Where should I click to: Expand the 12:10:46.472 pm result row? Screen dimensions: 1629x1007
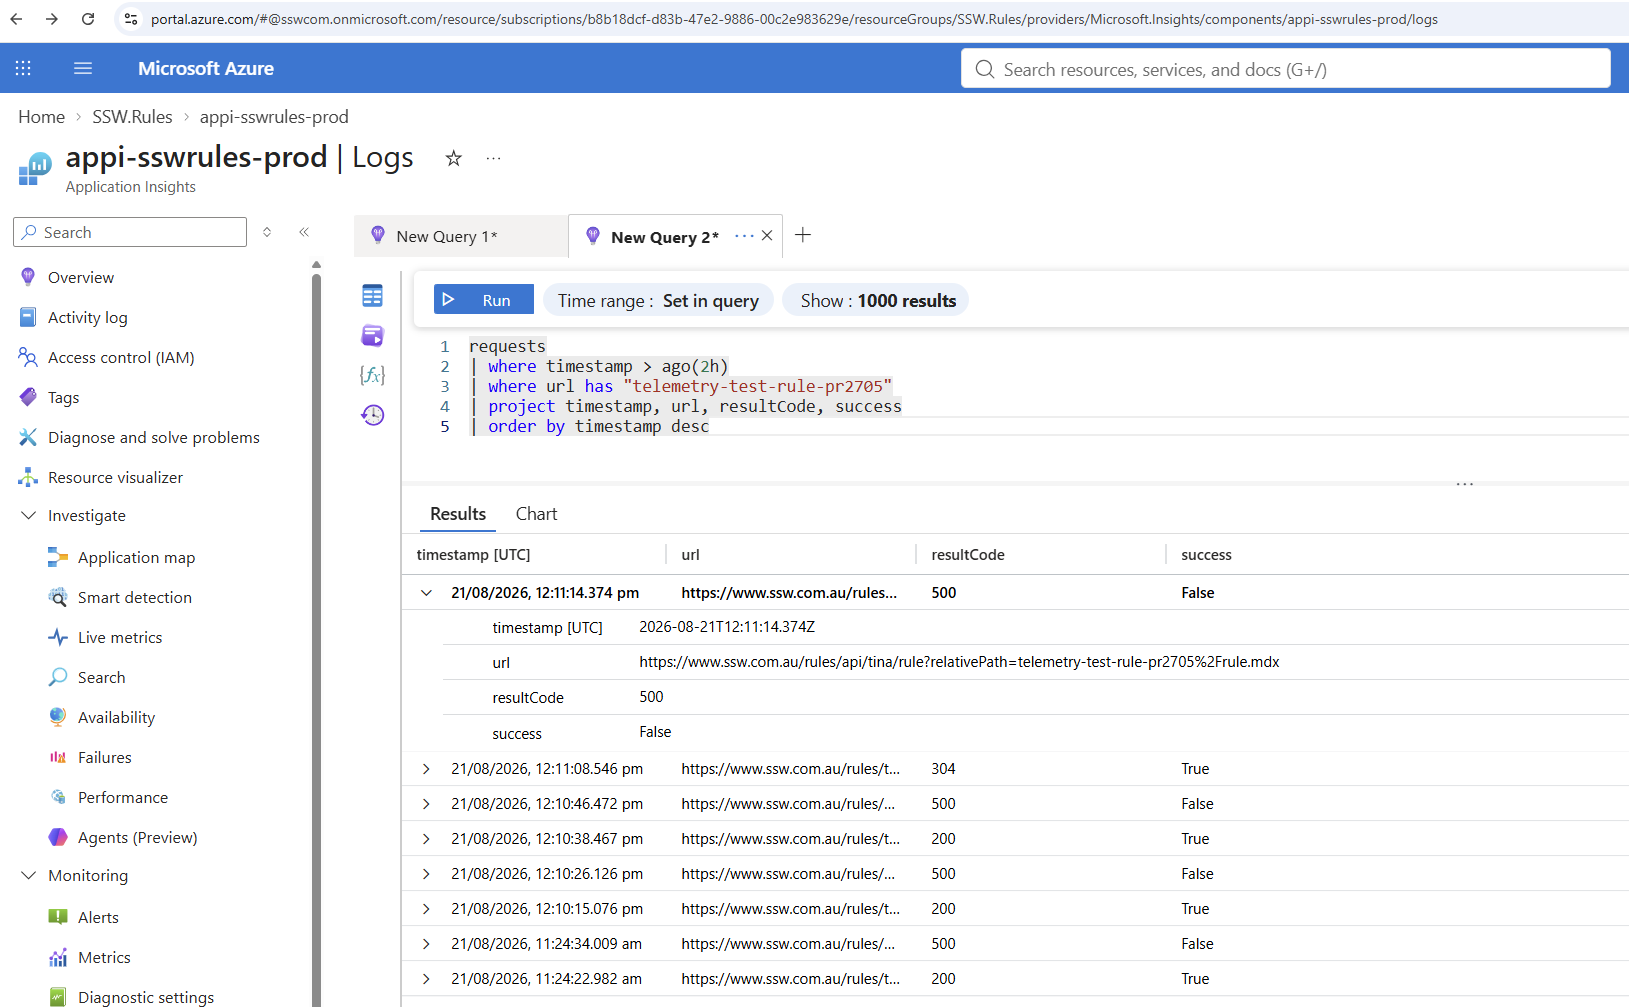426,804
